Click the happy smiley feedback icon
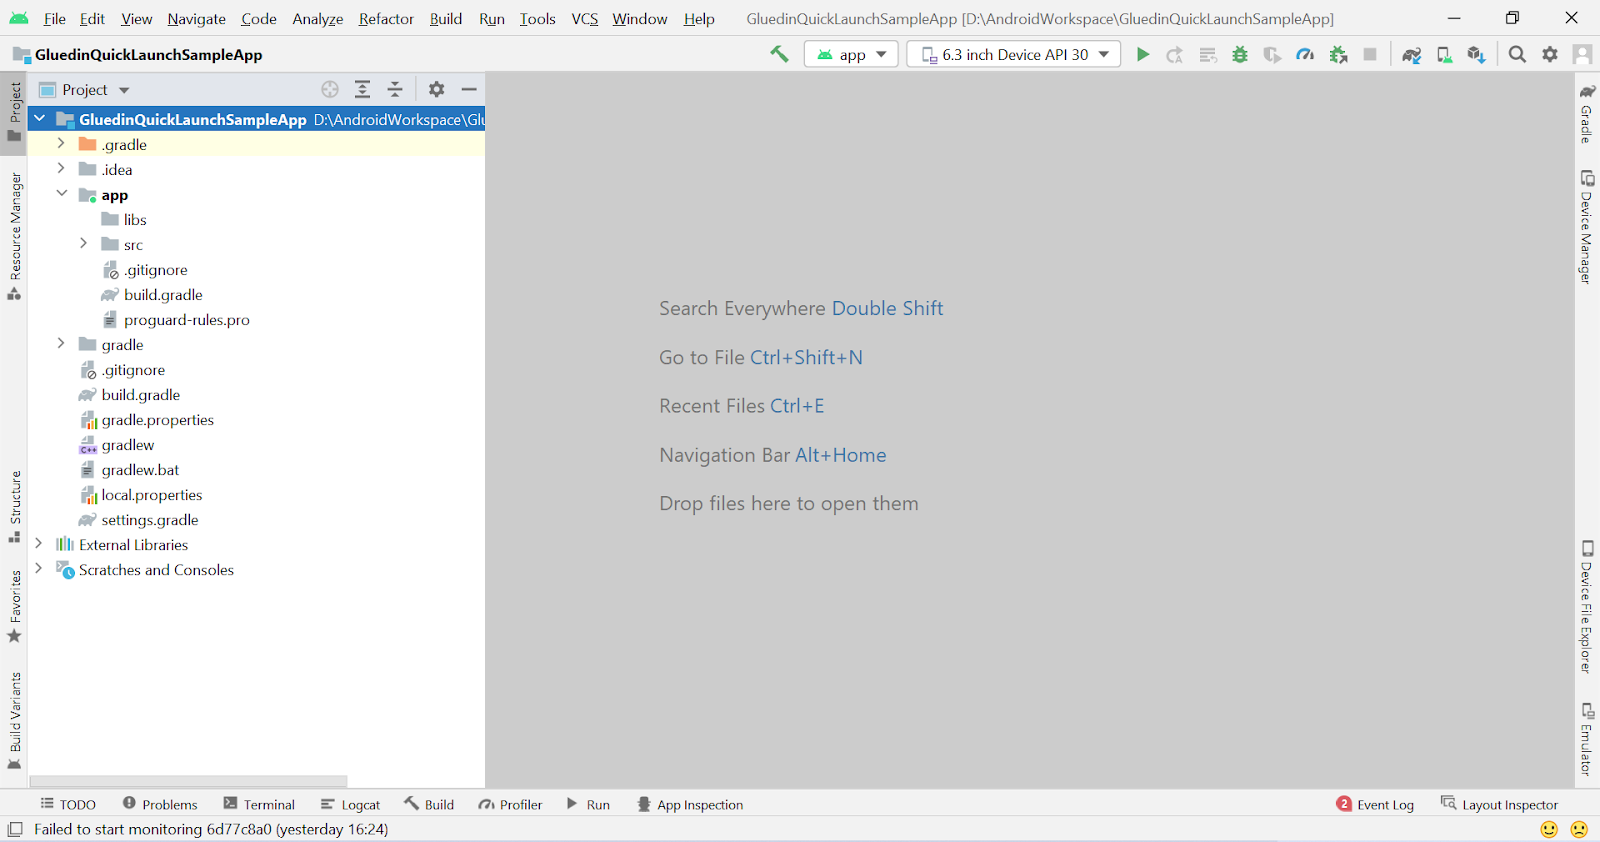Screen dimensions: 1600x842 click(1549, 829)
